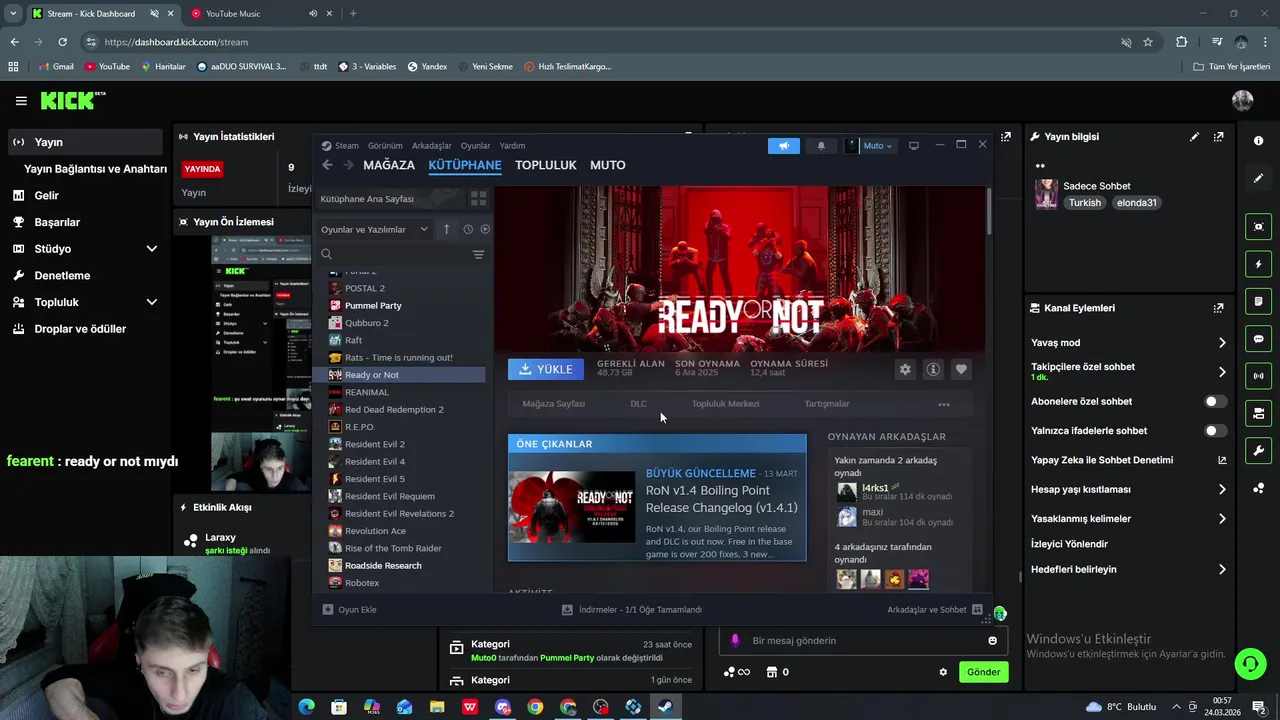
Task: Expand the Stüdyo sidebar section
Action: [x=151, y=249]
